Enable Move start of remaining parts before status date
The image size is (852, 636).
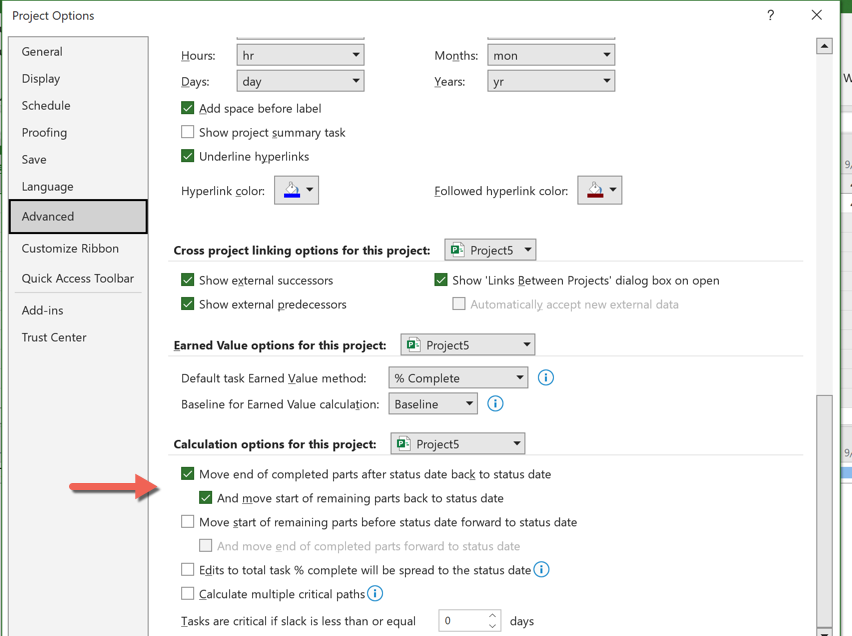[187, 522]
